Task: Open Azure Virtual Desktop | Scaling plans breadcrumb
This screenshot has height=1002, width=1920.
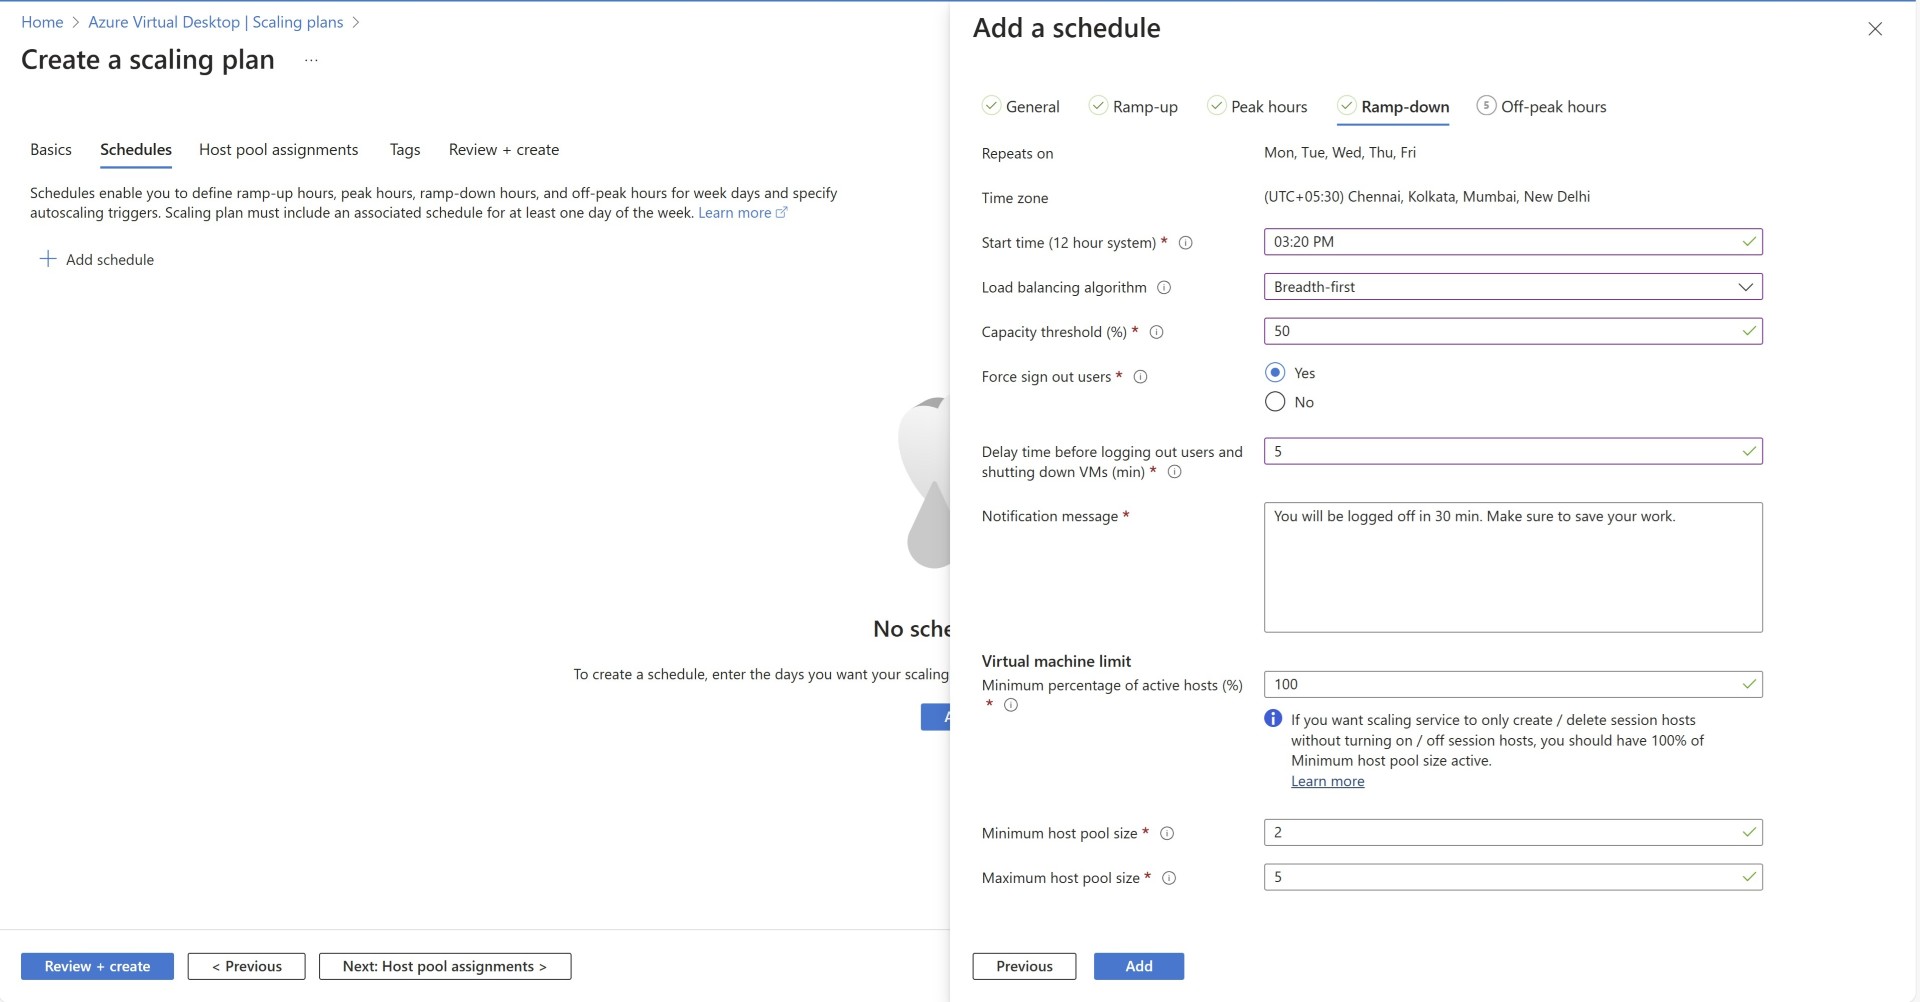Action: coord(215,22)
